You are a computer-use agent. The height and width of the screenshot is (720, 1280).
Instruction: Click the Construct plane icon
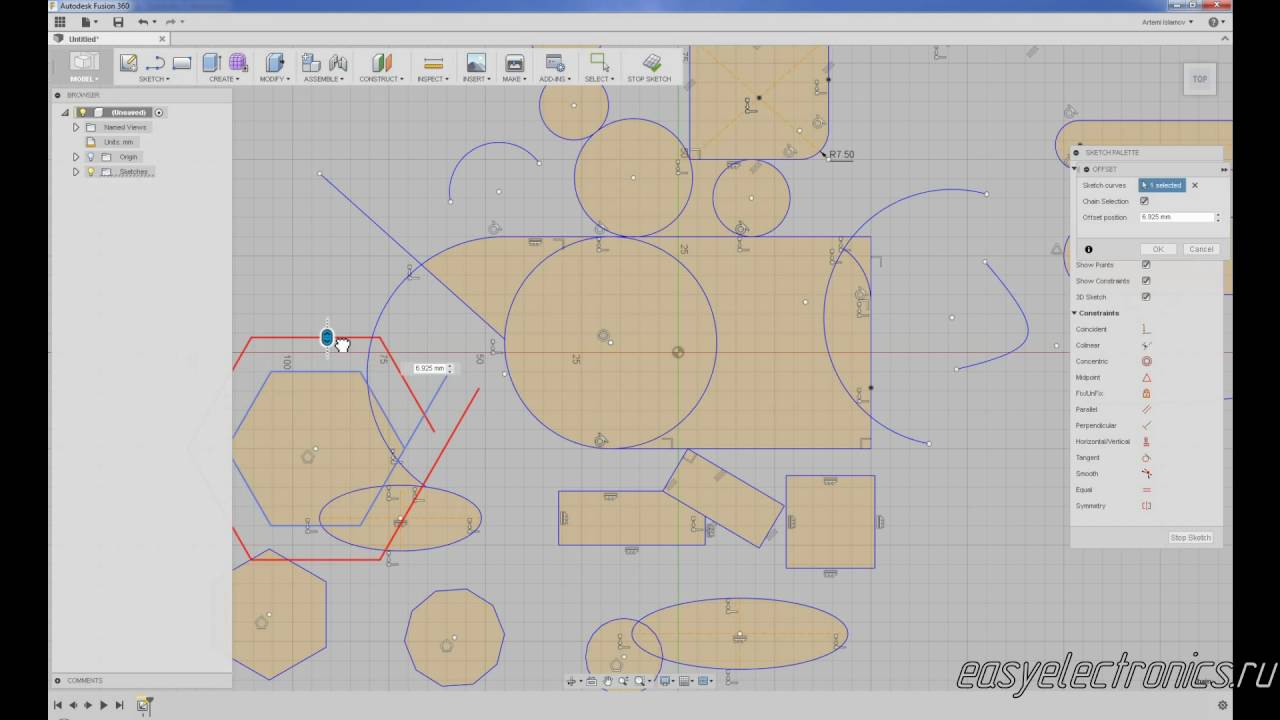click(x=382, y=63)
